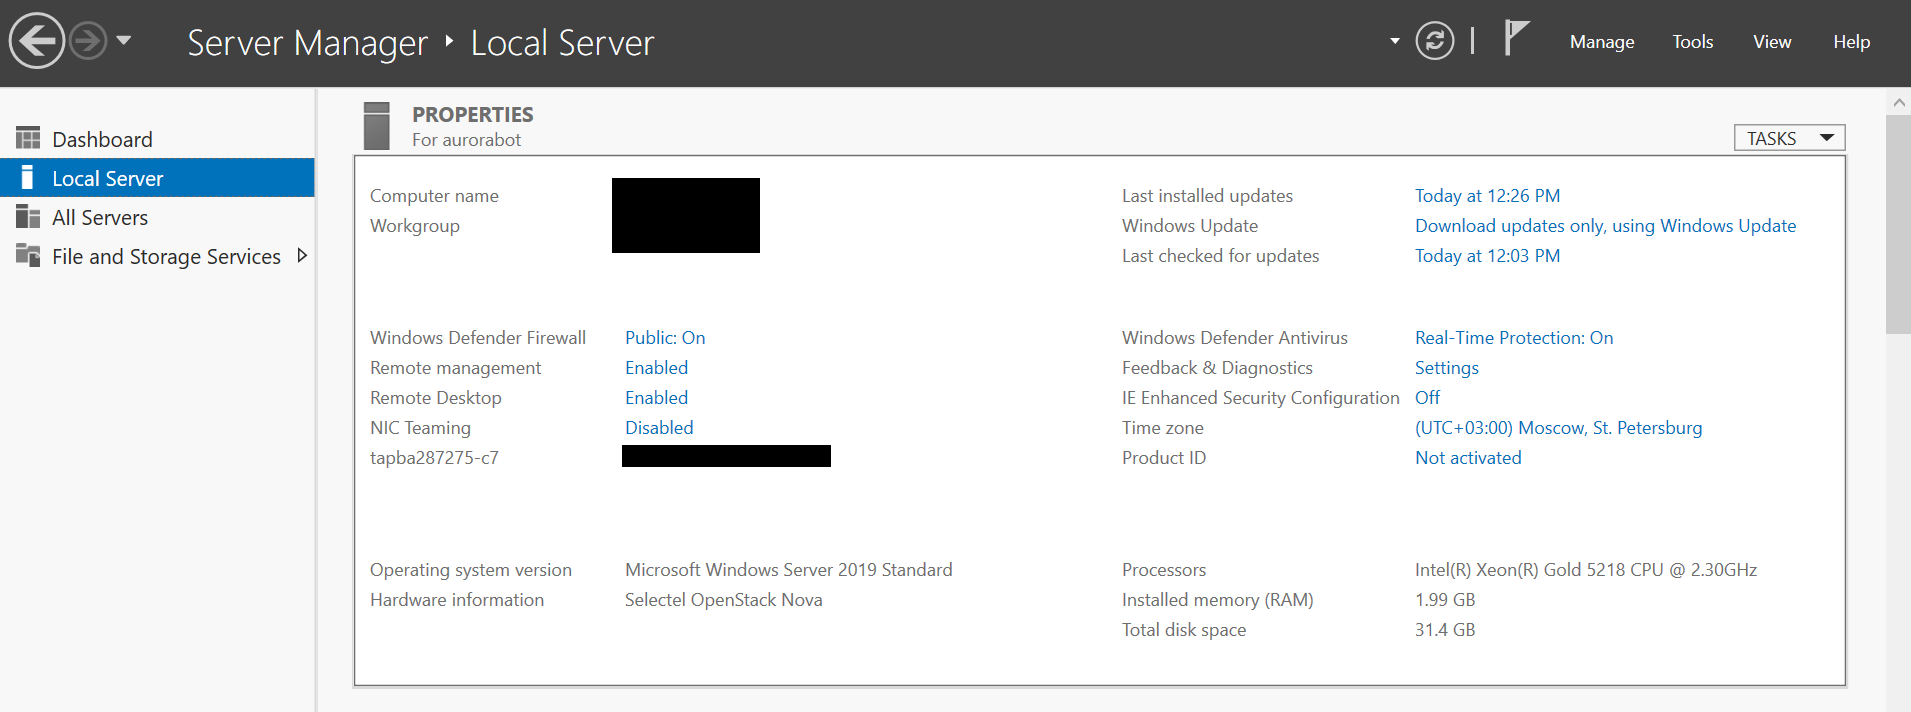This screenshot has height=712, width=1911.
Task: Open the Tools menu
Action: (x=1692, y=42)
